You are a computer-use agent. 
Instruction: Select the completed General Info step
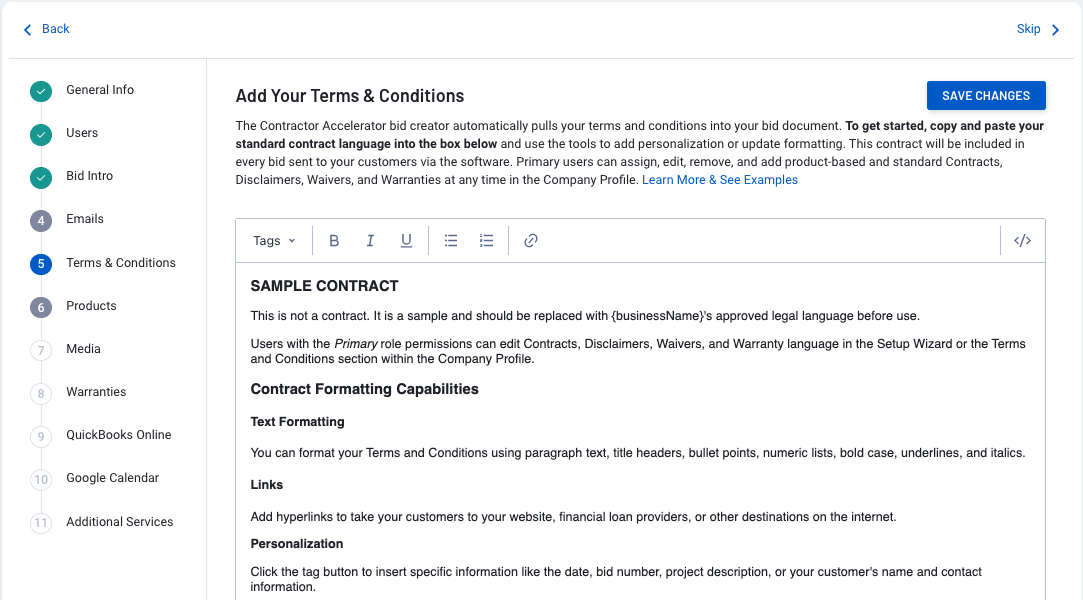(40, 90)
